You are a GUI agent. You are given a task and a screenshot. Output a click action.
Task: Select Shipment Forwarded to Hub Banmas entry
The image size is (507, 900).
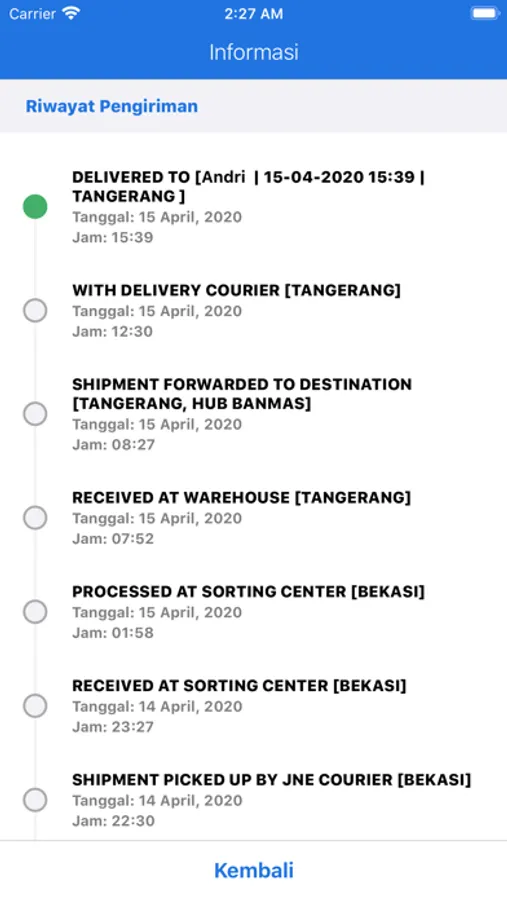[x=253, y=414]
